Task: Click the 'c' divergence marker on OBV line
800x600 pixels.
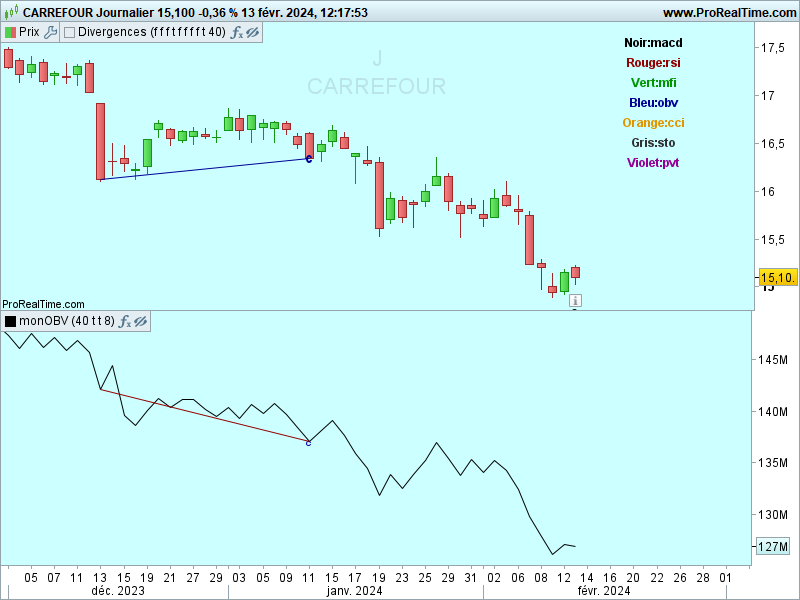Action: (308, 444)
